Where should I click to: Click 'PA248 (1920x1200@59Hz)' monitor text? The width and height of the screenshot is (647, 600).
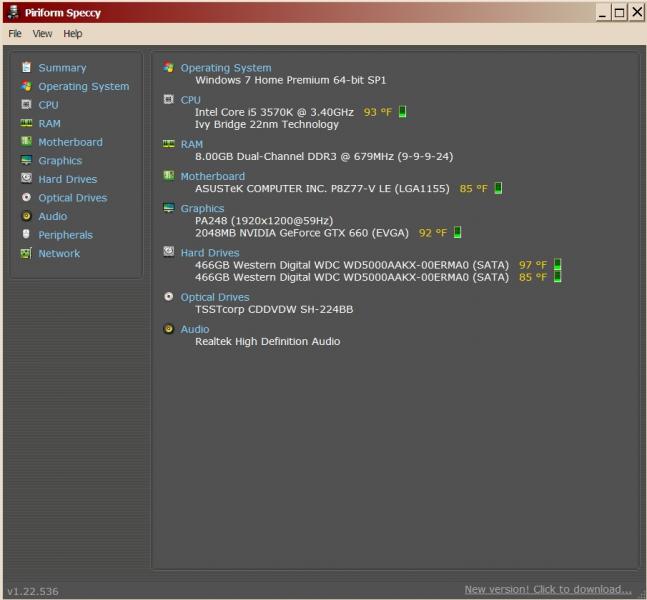click(264, 221)
